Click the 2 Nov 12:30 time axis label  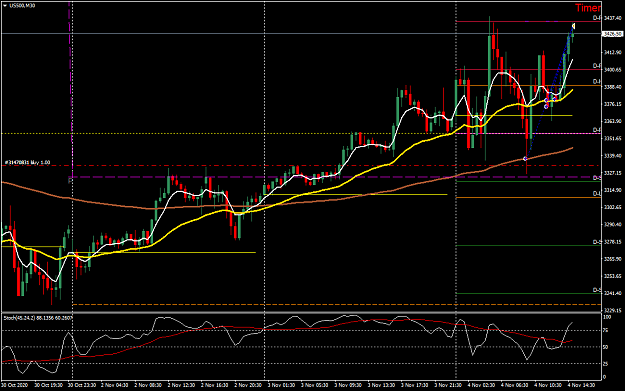(x=181, y=385)
